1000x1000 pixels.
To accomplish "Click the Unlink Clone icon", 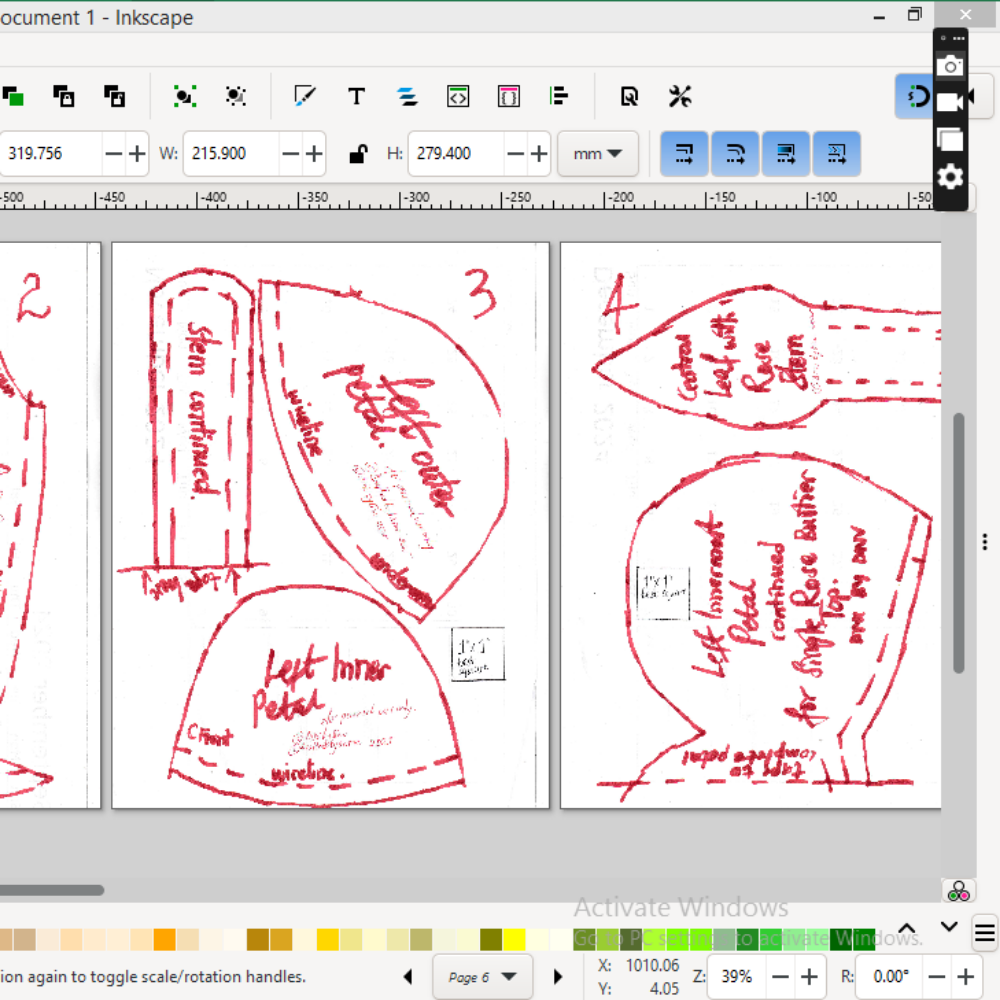I will [114, 97].
